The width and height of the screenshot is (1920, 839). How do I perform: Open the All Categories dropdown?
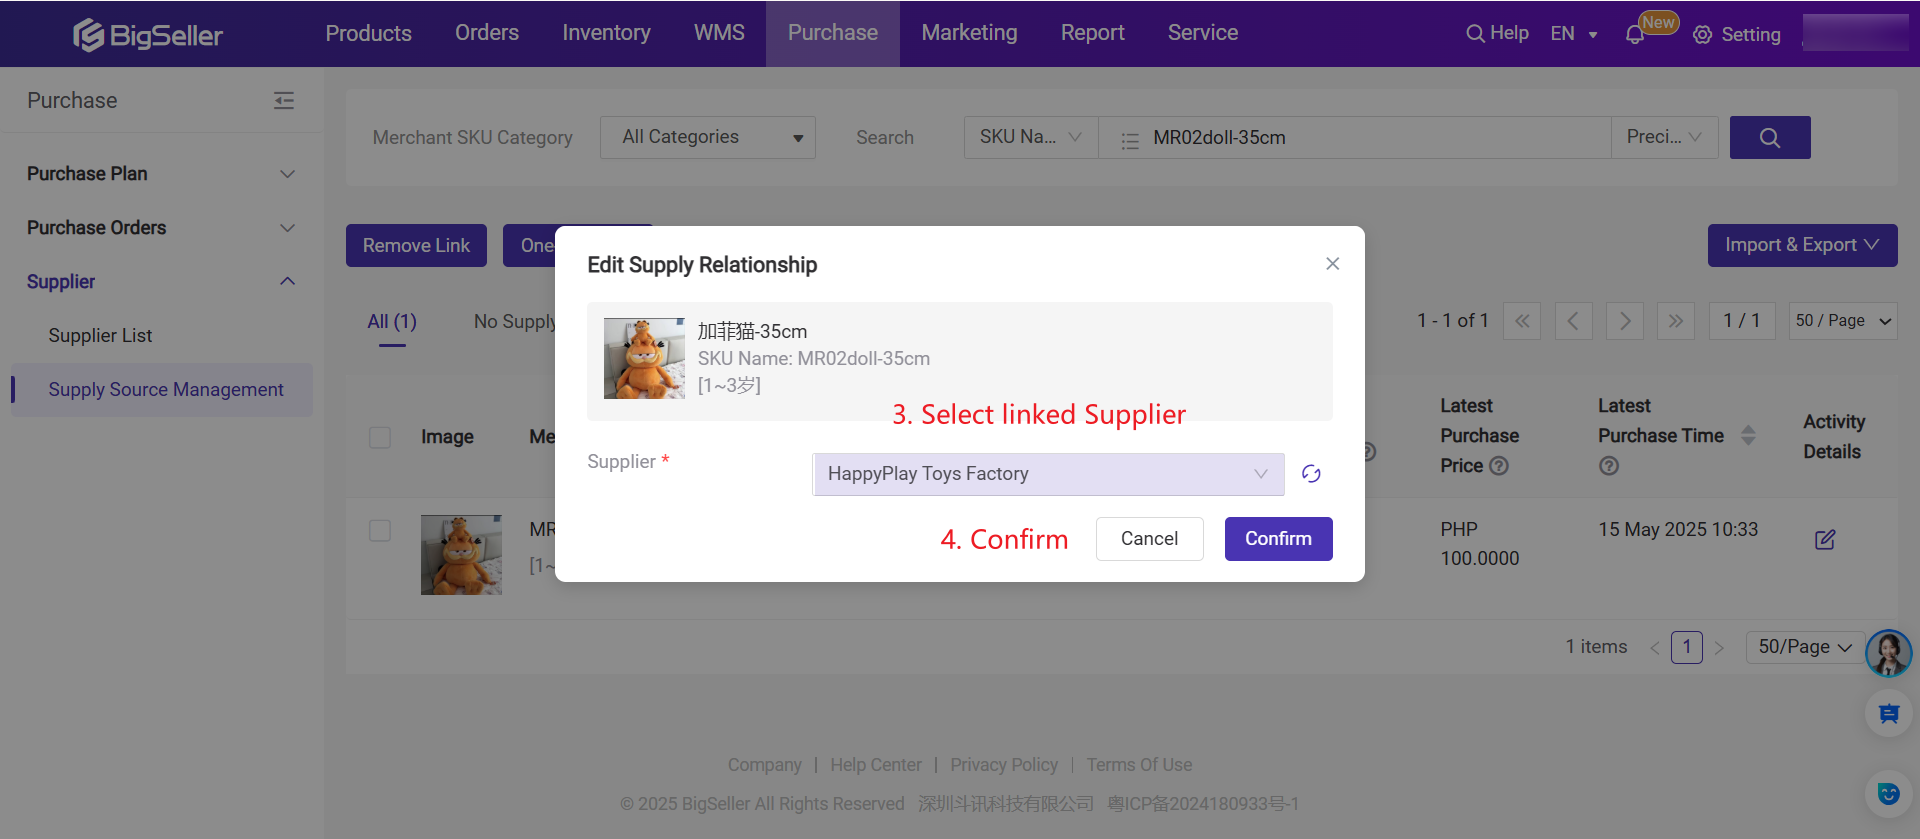tap(707, 138)
